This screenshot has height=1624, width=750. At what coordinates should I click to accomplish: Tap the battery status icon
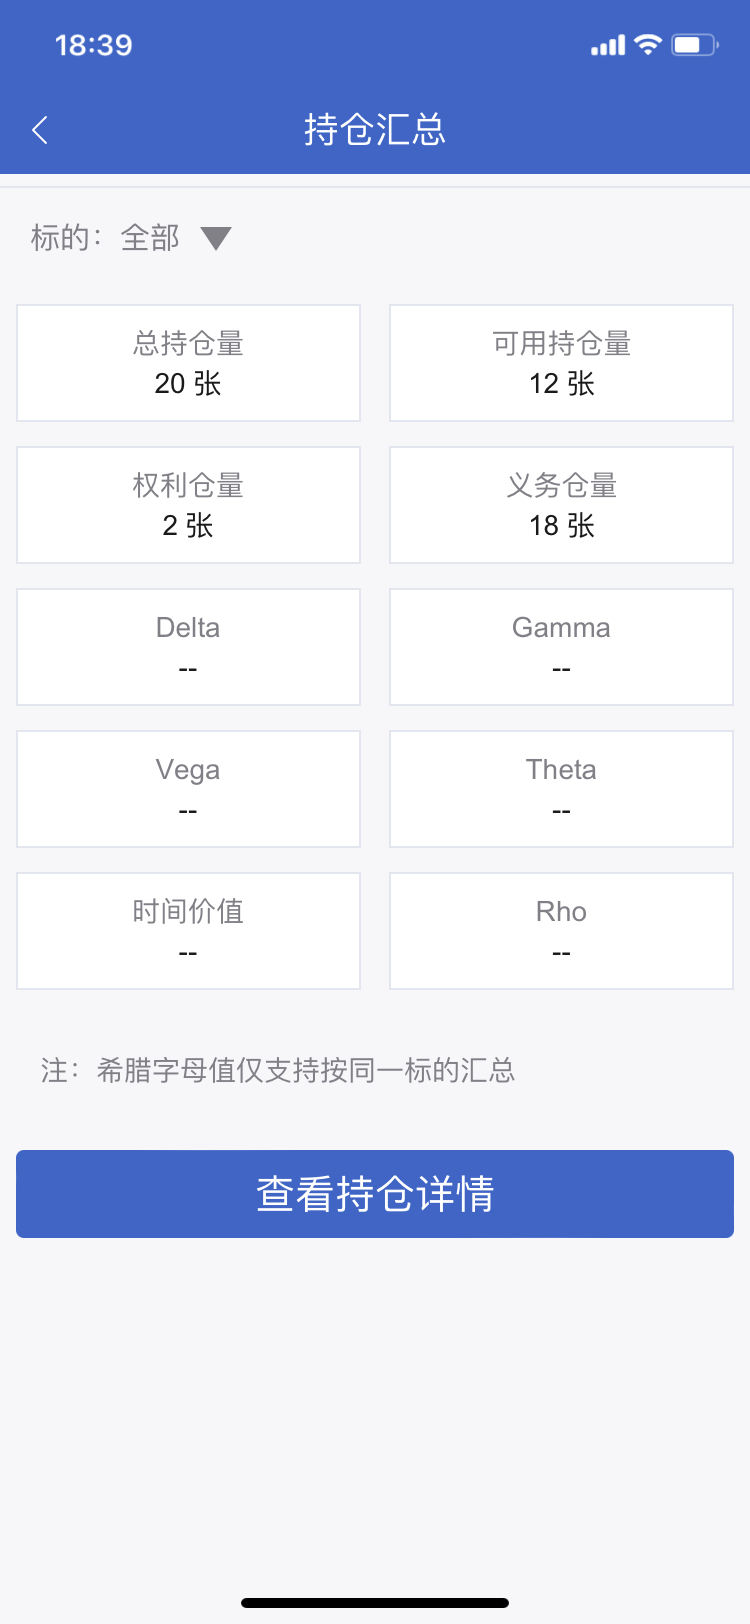tap(694, 45)
